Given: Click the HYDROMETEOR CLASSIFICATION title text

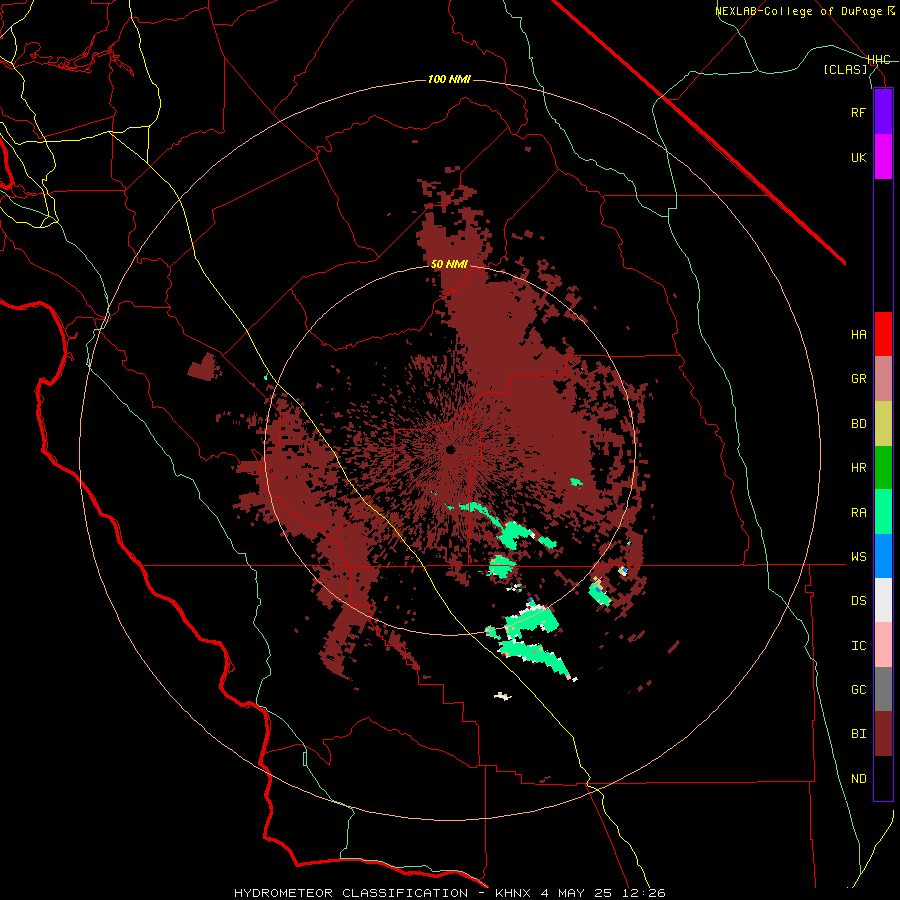Looking at the screenshot, I should coord(351,893).
